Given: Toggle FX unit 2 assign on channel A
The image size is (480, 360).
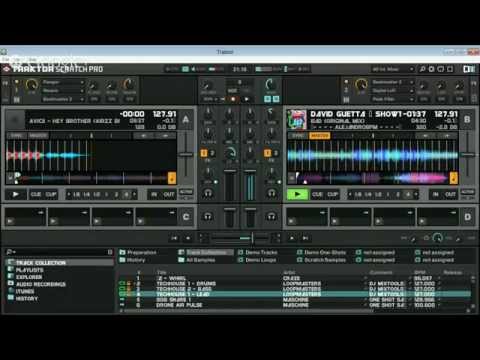Looking at the screenshot, I should coord(212,153).
